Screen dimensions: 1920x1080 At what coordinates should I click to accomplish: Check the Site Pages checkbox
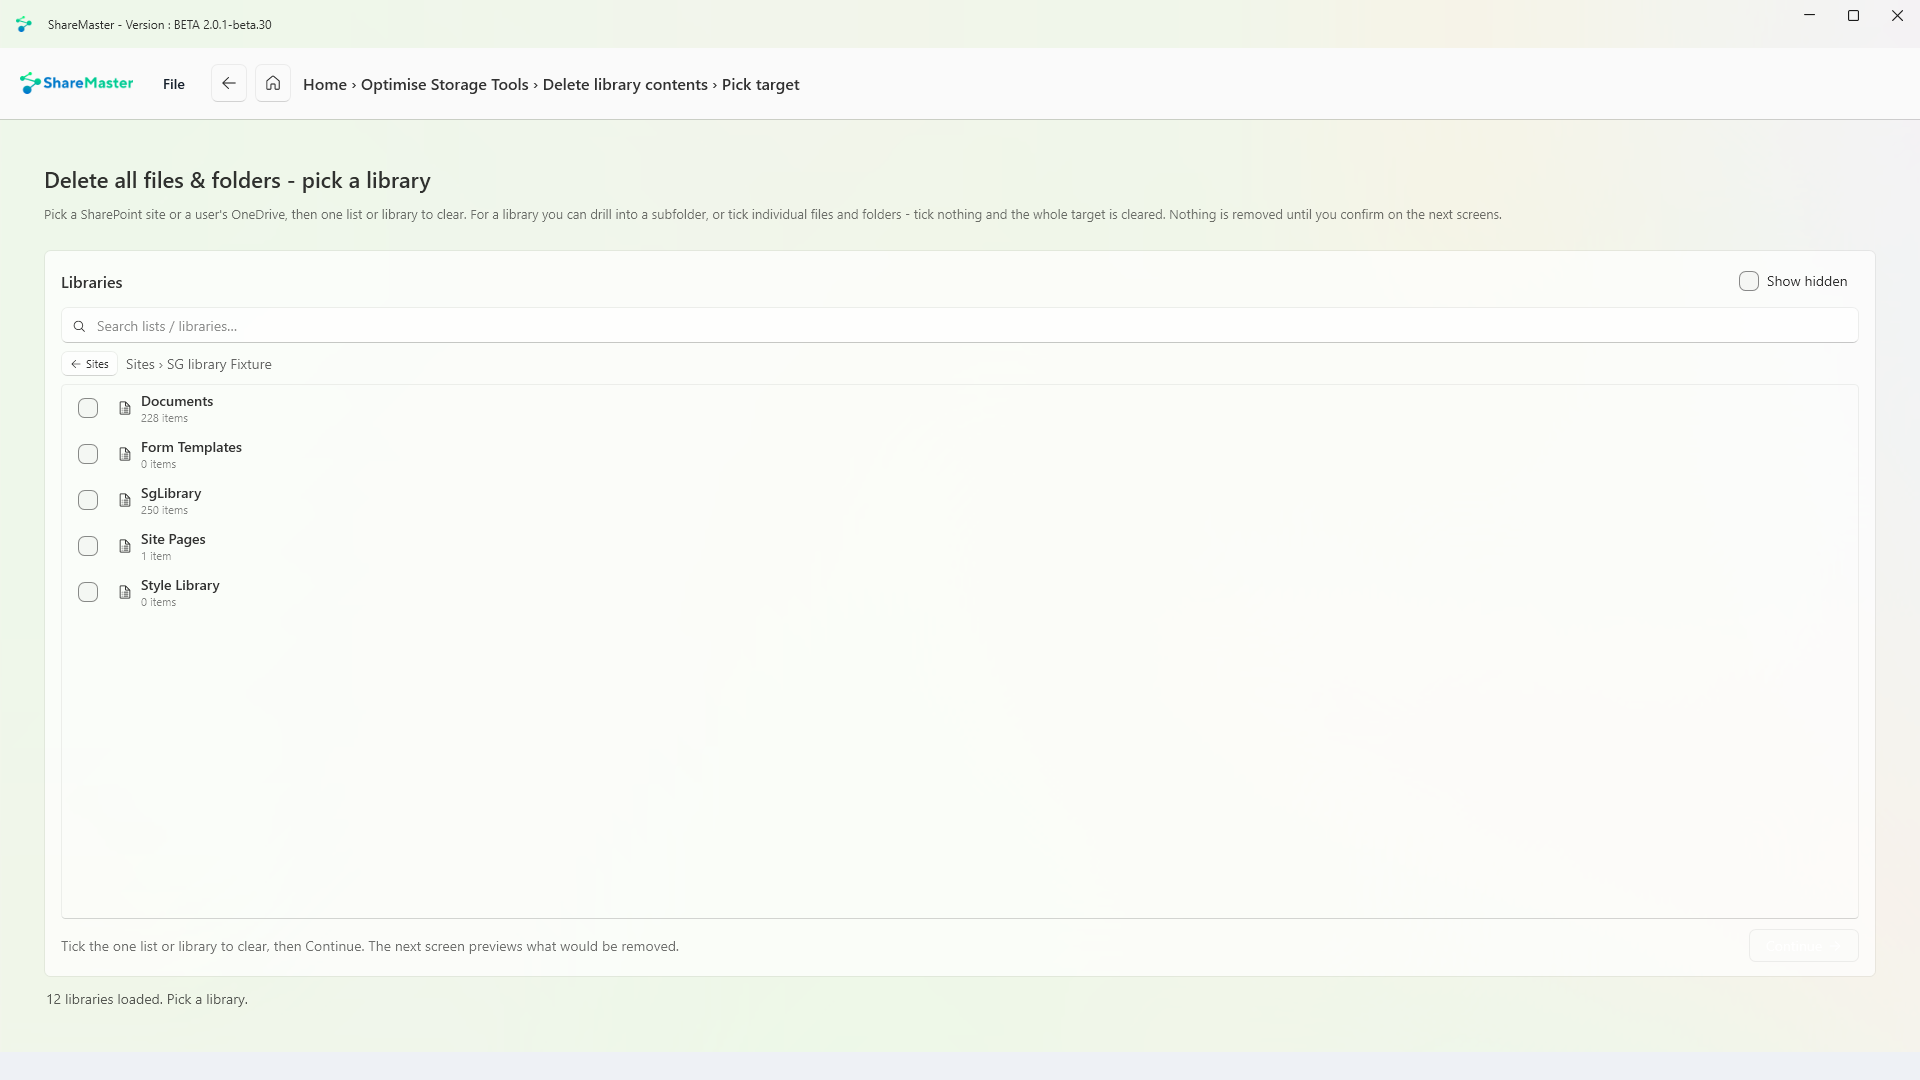click(x=88, y=546)
